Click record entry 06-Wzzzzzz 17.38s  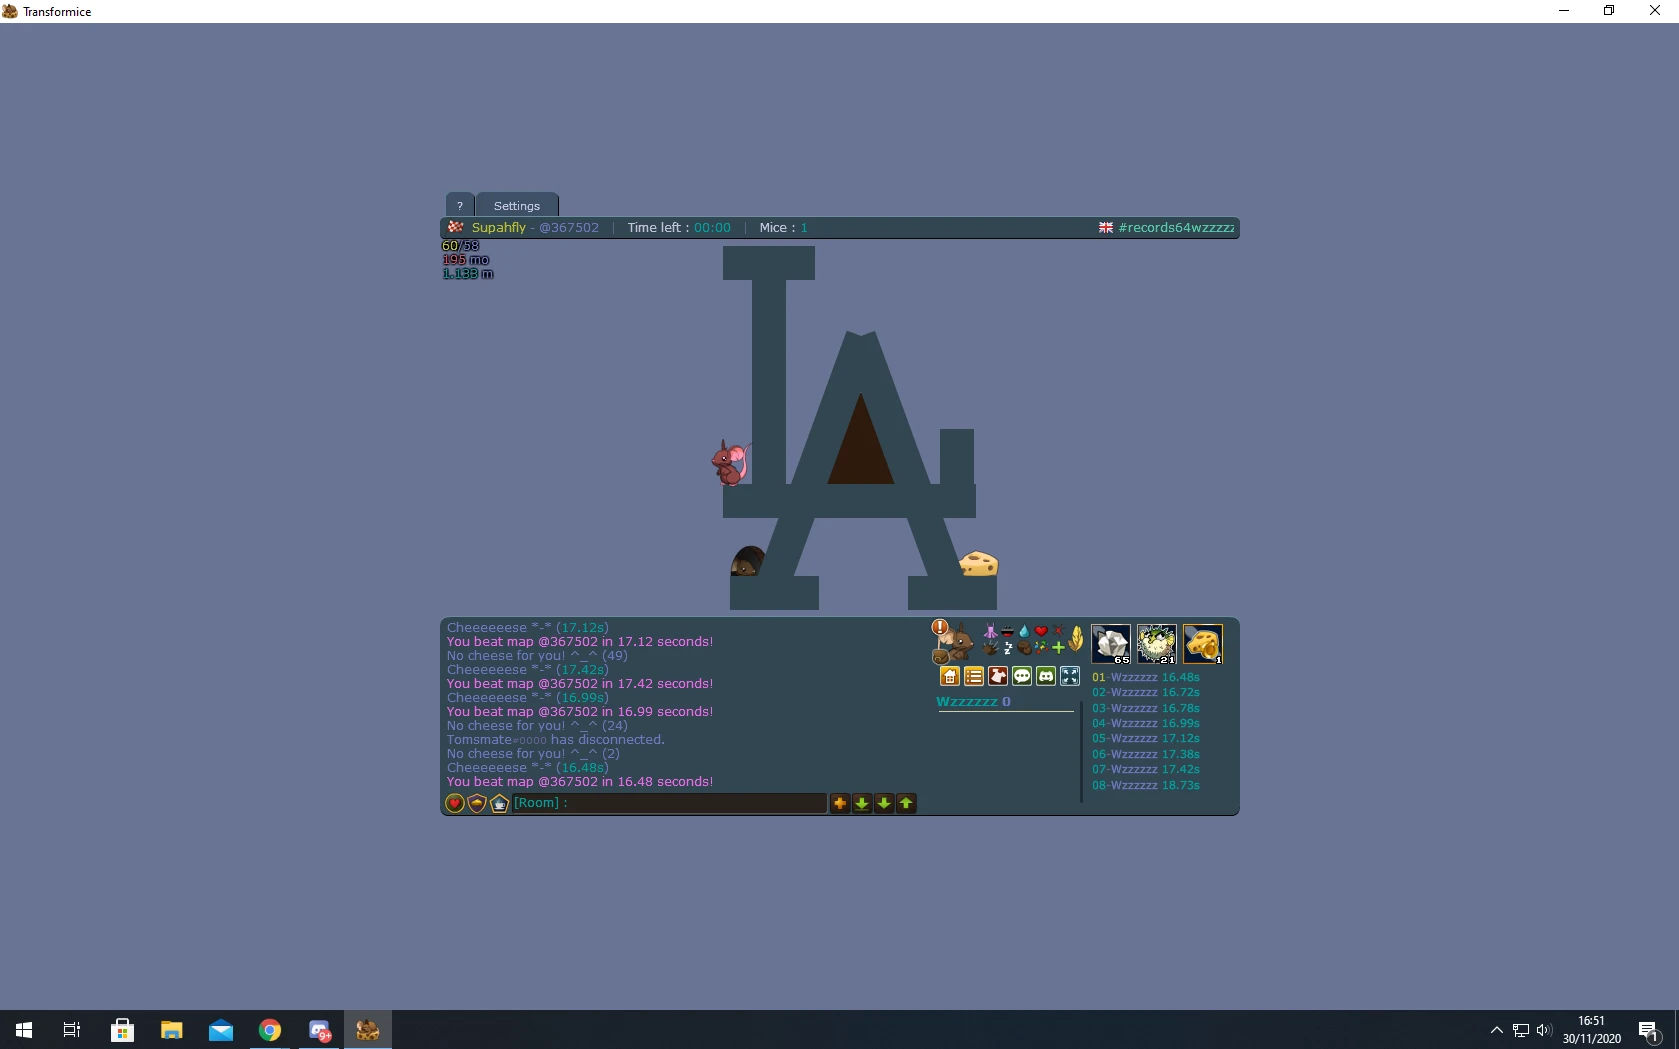point(1146,754)
